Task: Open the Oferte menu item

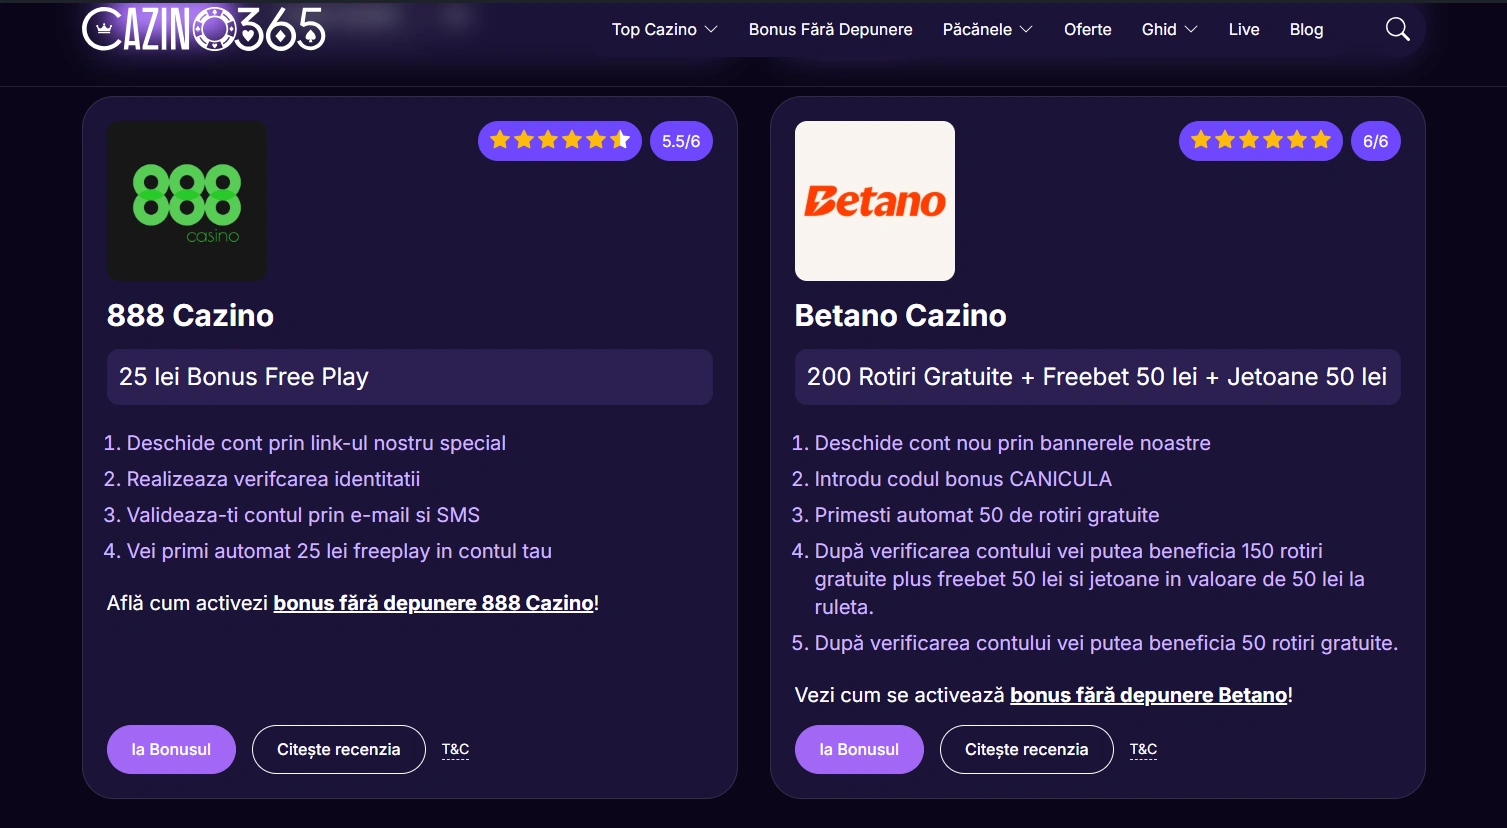Action: pyautogui.click(x=1087, y=30)
